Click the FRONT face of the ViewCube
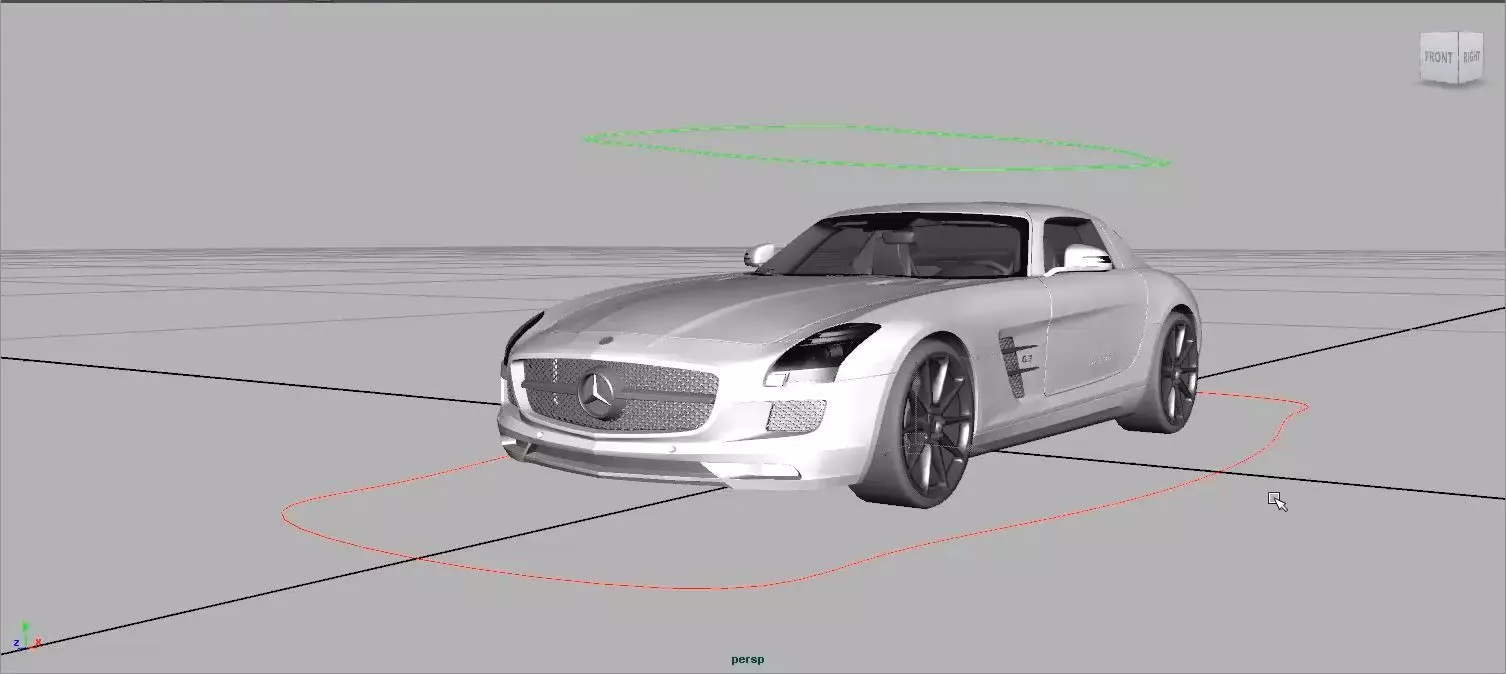 point(1439,58)
